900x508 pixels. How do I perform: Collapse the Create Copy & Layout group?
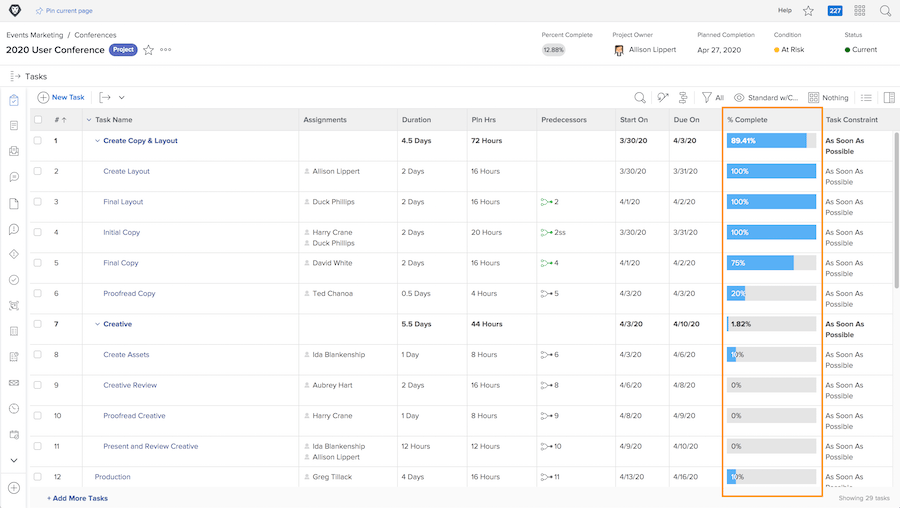tap(97, 141)
